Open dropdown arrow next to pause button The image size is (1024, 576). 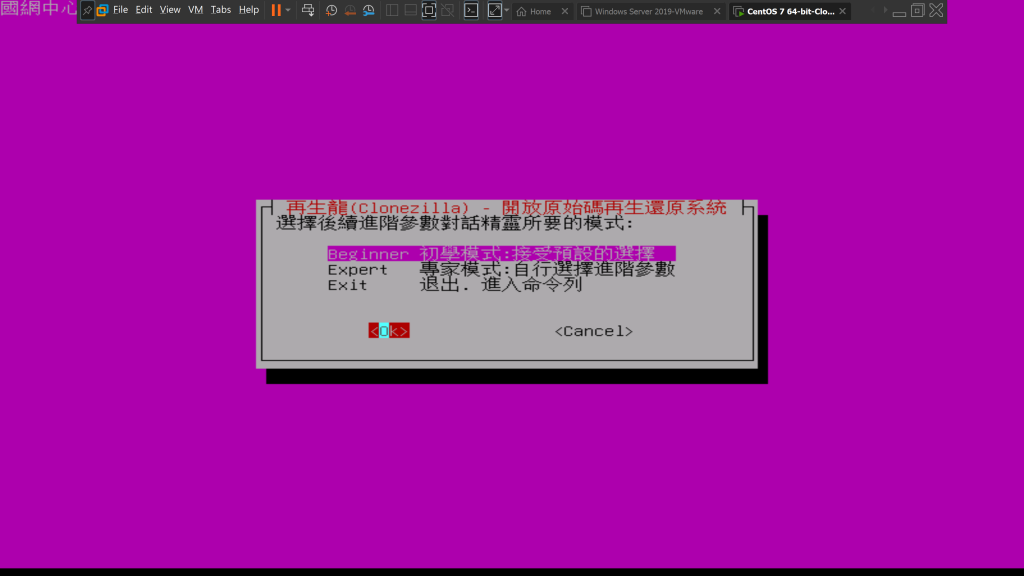point(289,10)
